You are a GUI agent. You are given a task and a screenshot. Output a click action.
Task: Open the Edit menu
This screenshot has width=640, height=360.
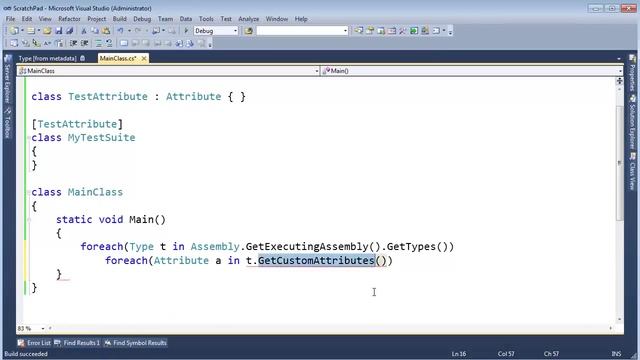[27, 19]
